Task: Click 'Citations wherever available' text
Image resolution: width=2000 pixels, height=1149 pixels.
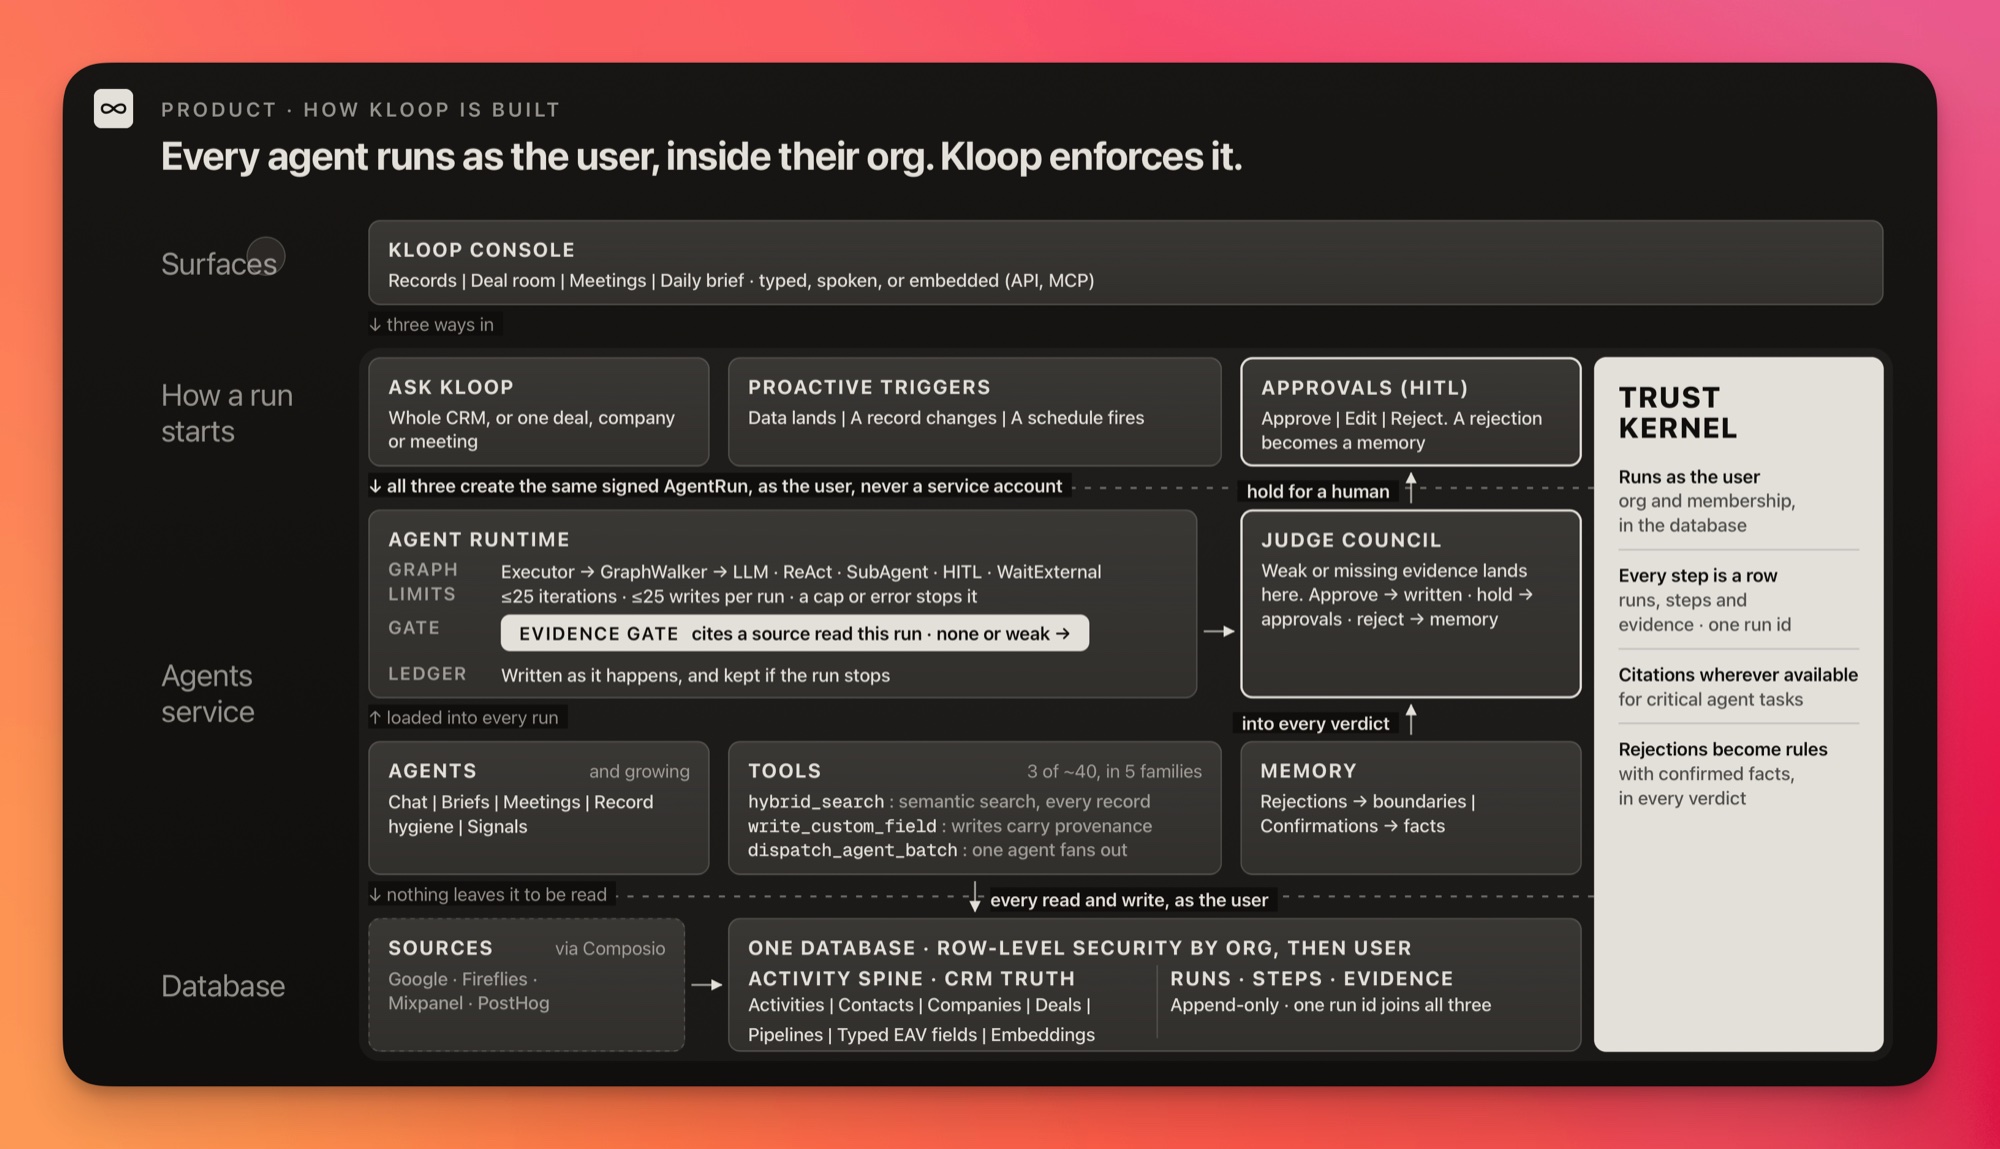Action: [1738, 675]
